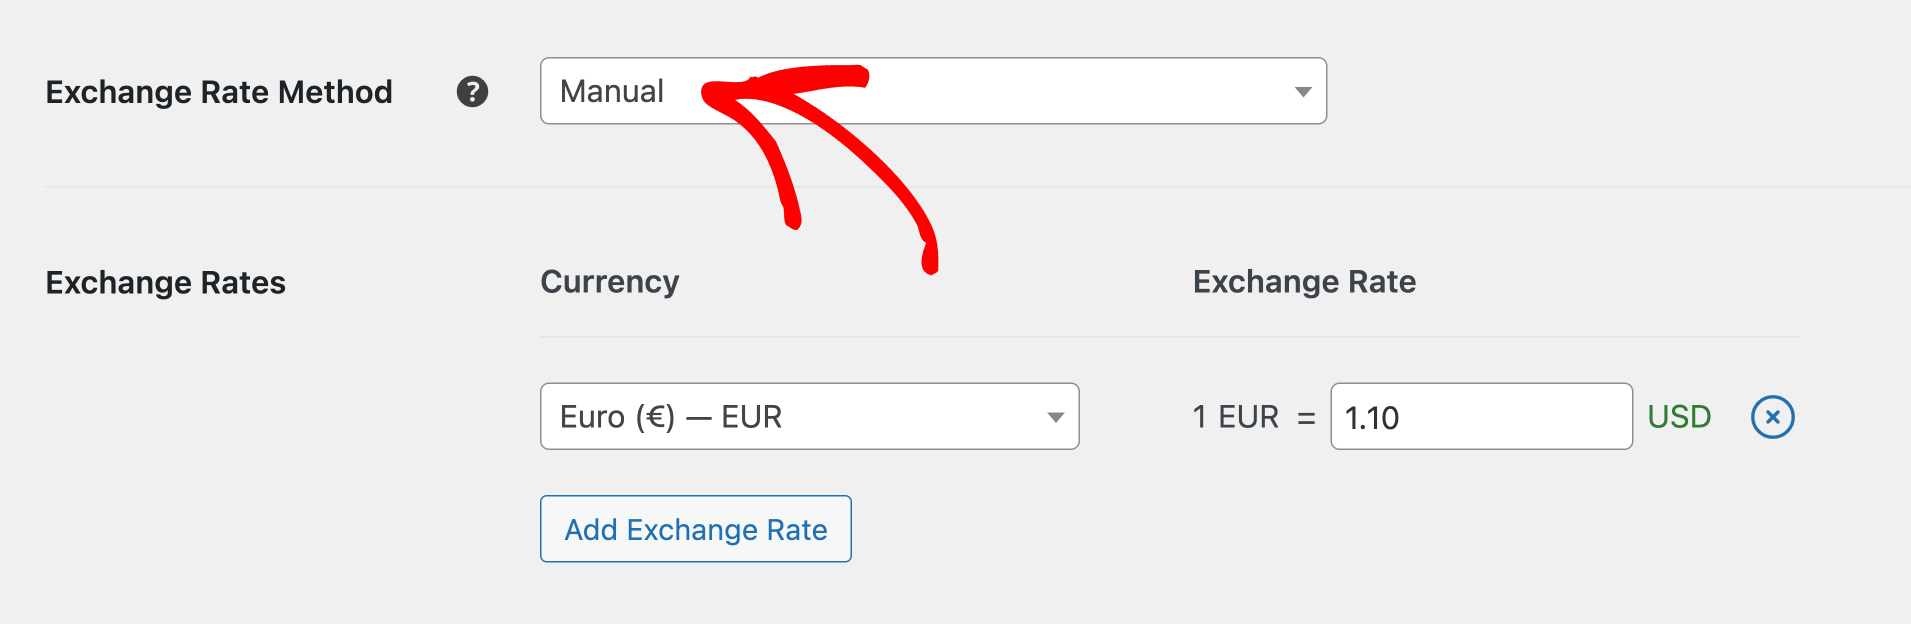The image size is (1911, 624).
Task: Click the Currency column header
Action: [609, 282]
